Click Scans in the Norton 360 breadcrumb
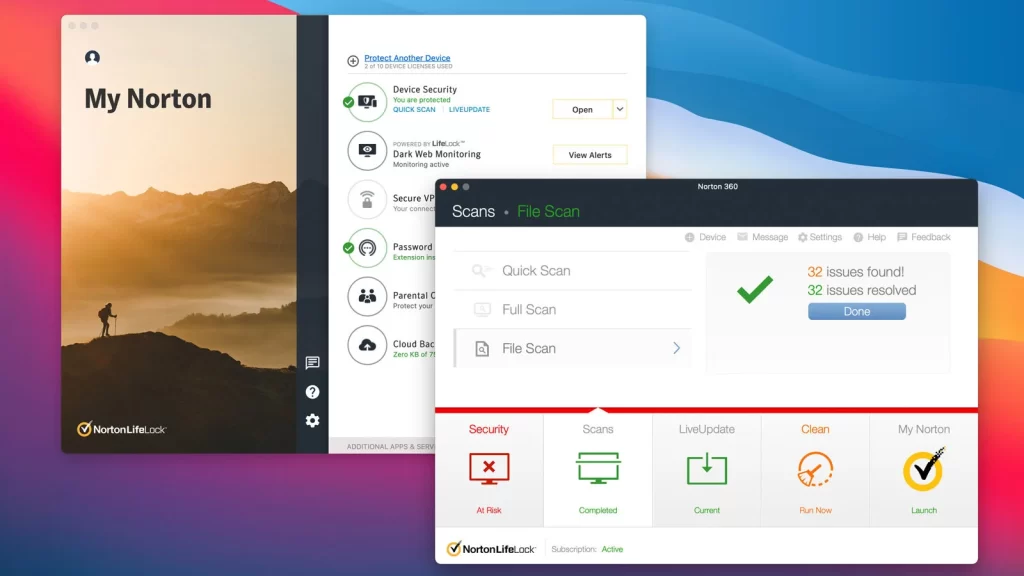The height and width of the screenshot is (576, 1024). point(473,212)
